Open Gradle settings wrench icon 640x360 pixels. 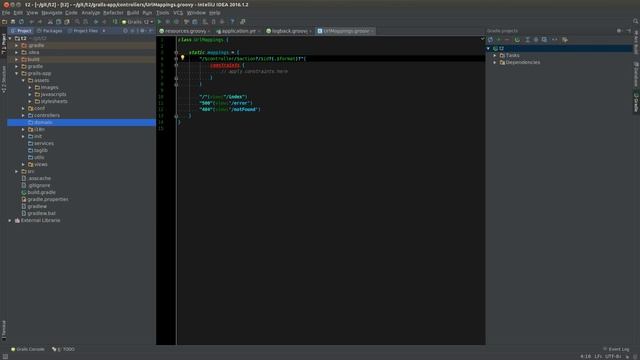565,40
